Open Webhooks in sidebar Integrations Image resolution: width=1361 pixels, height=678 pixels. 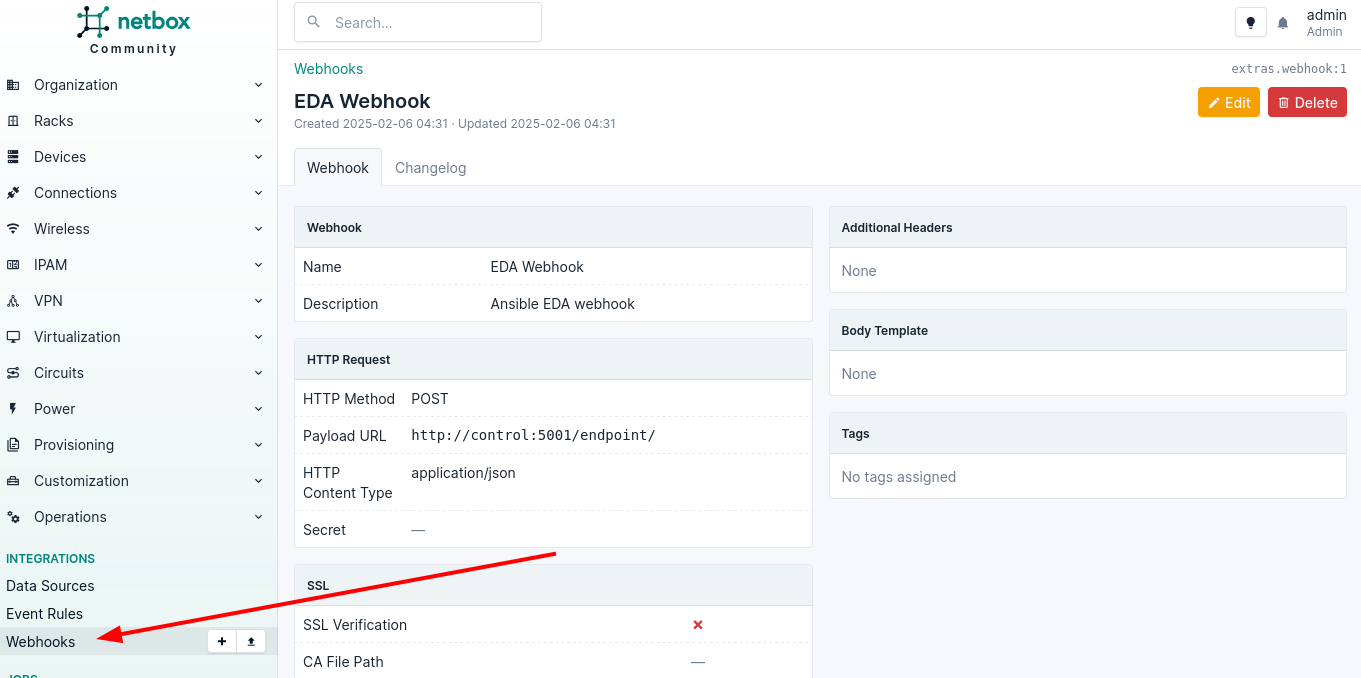pos(41,642)
